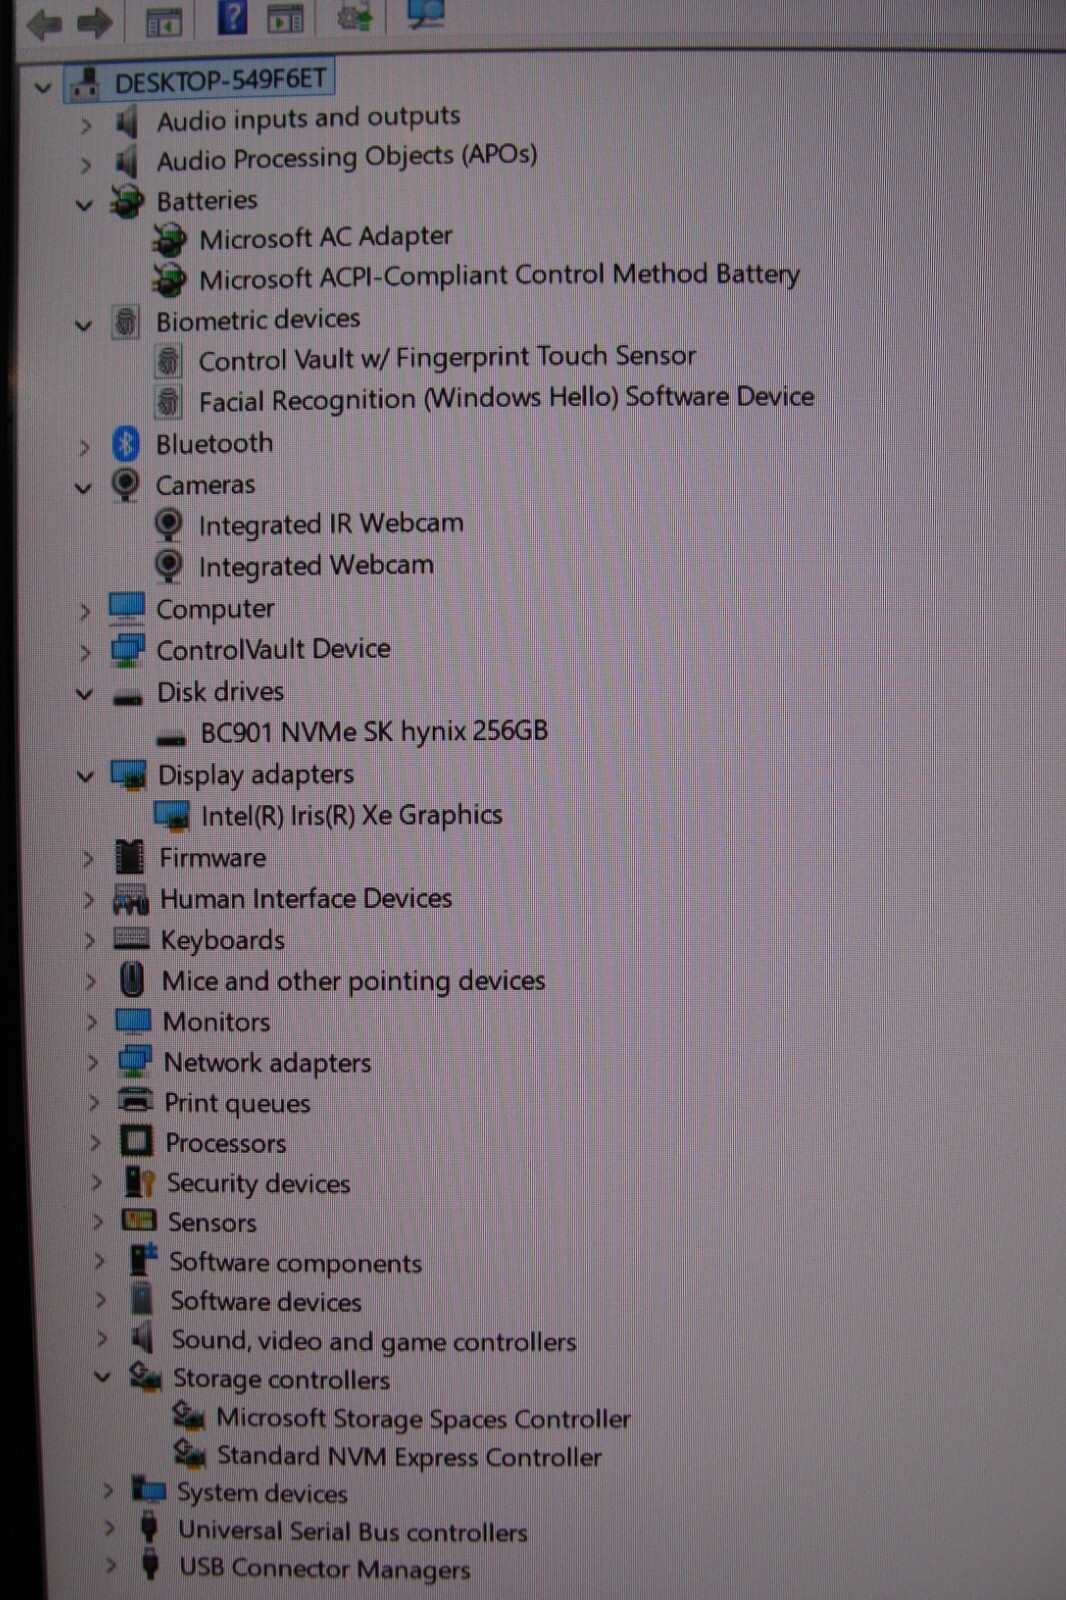This screenshot has height=1600, width=1066.
Task: Click the Disk drives category icon
Action: pos(128,697)
